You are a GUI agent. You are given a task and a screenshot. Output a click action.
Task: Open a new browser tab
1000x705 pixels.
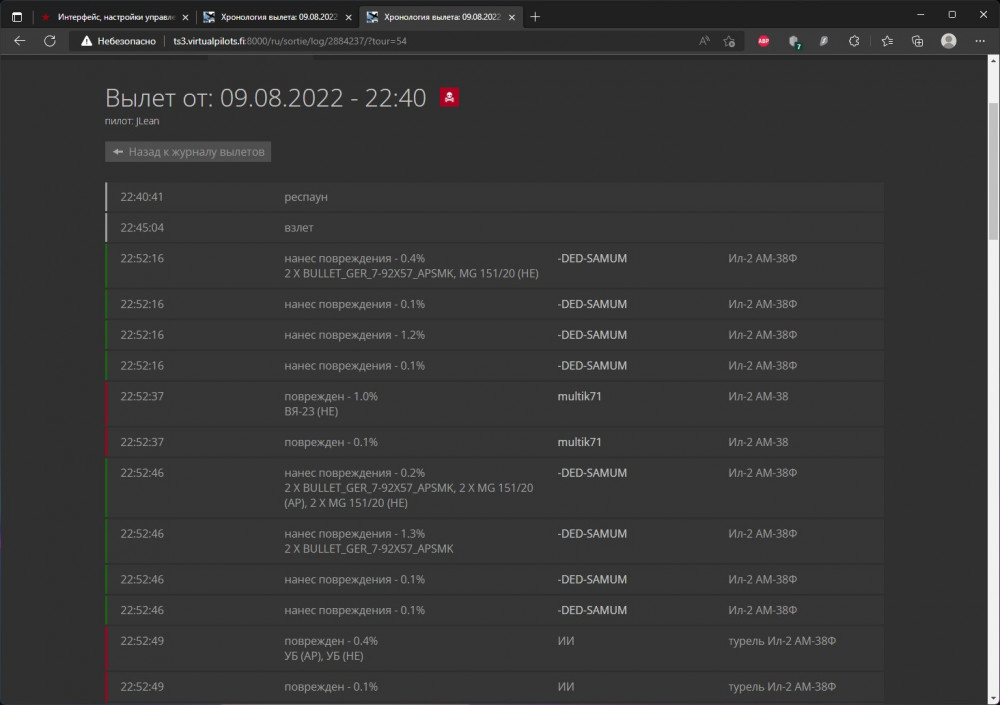click(535, 16)
